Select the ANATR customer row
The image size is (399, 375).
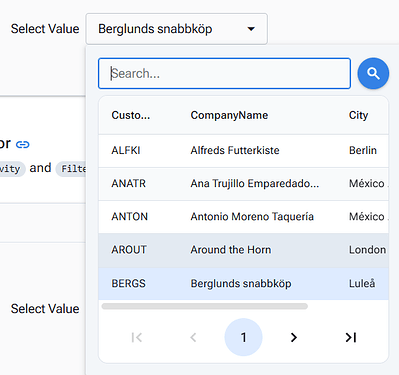(243, 184)
